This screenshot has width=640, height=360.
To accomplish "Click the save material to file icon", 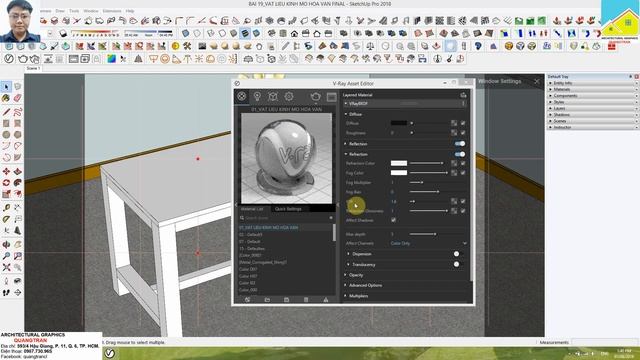I will [x=287, y=300].
